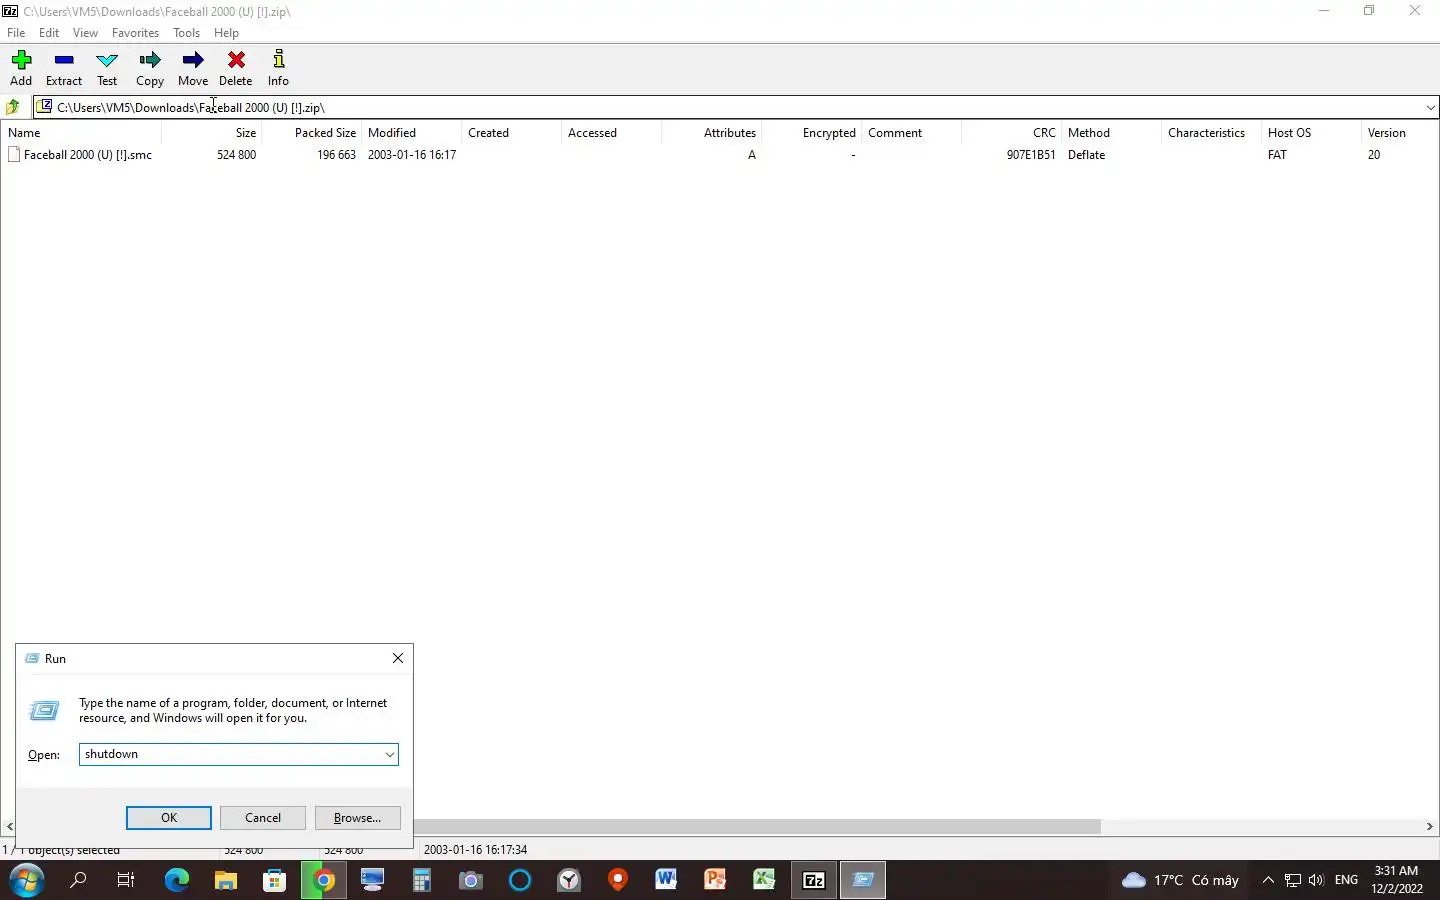Open the maps pin app on taskbar
This screenshot has height=900, width=1440.
tap(617, 880)
